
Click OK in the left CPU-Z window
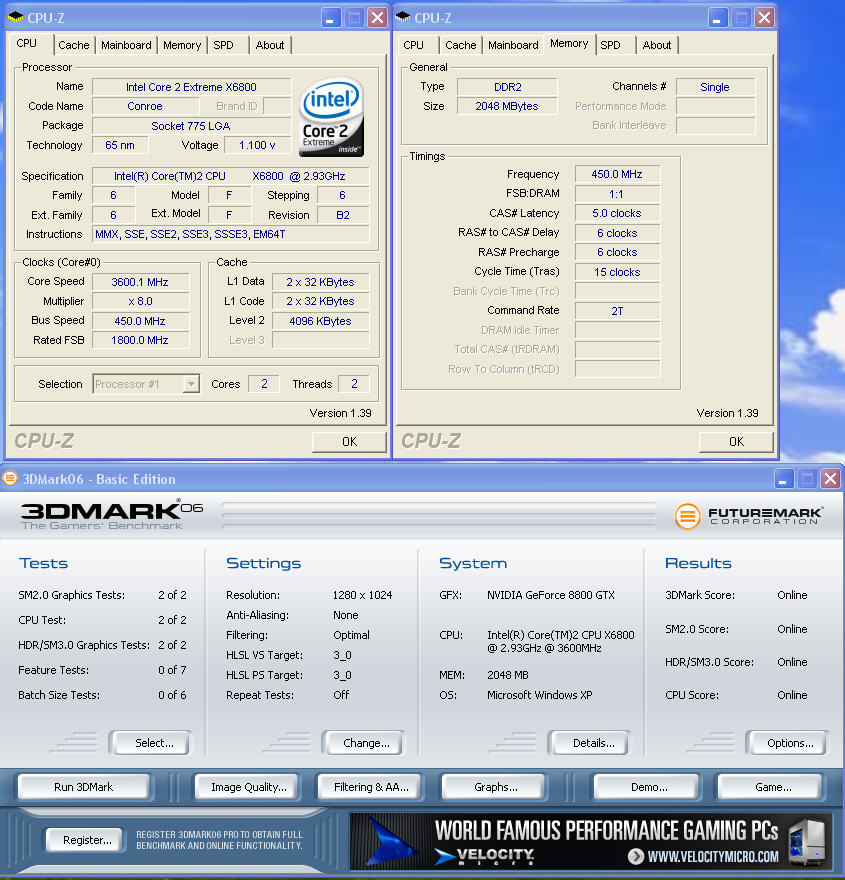click(349, 442)
